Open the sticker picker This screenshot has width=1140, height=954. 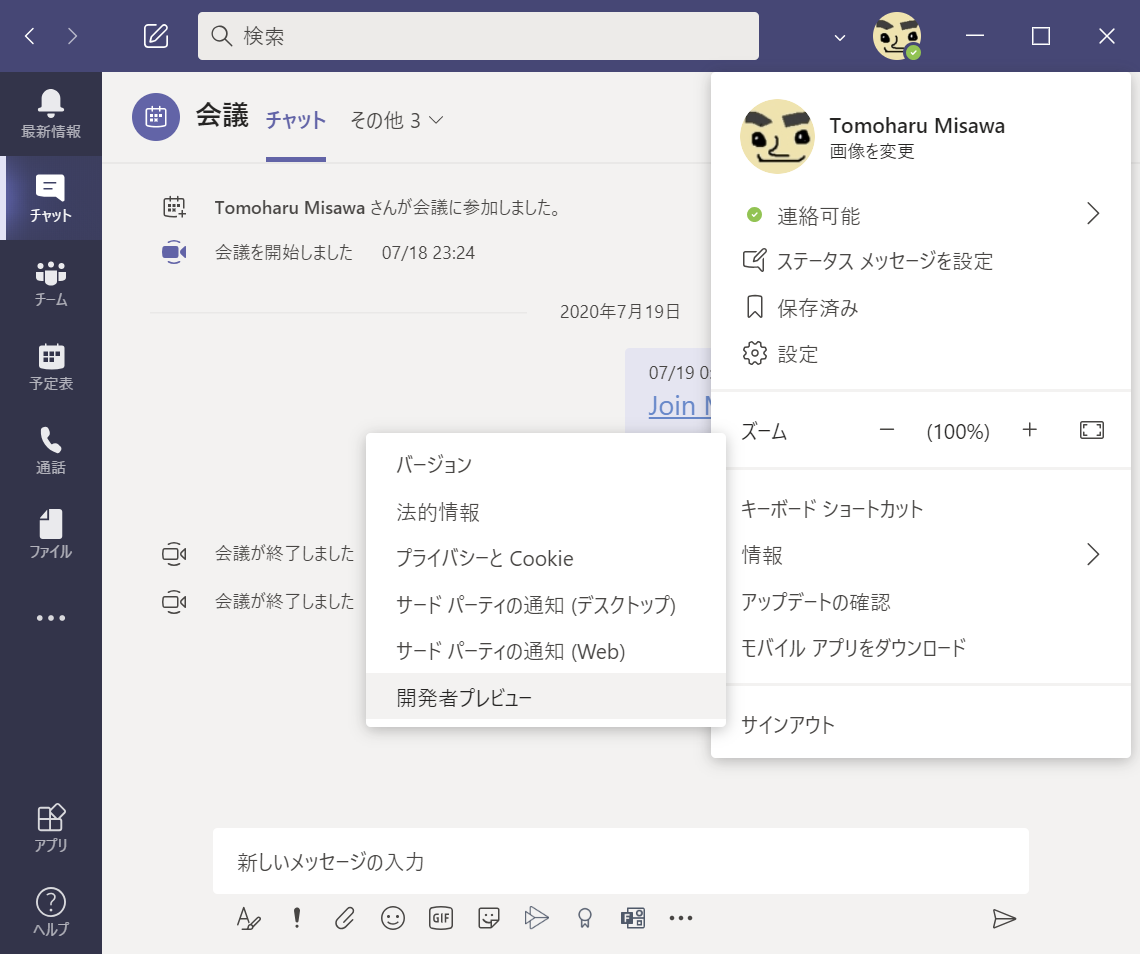[x=489, y=918]
